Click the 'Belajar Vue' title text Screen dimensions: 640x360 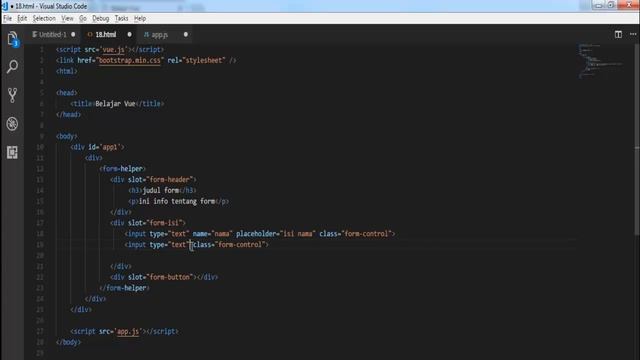tap(115, 104)
